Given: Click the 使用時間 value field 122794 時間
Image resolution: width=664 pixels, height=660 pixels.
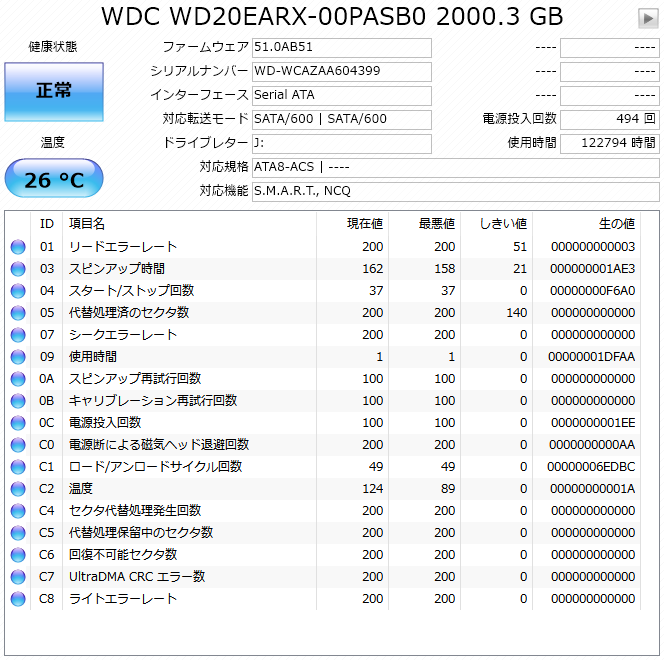Looking at the screenshot, I should tap(609, 143).
